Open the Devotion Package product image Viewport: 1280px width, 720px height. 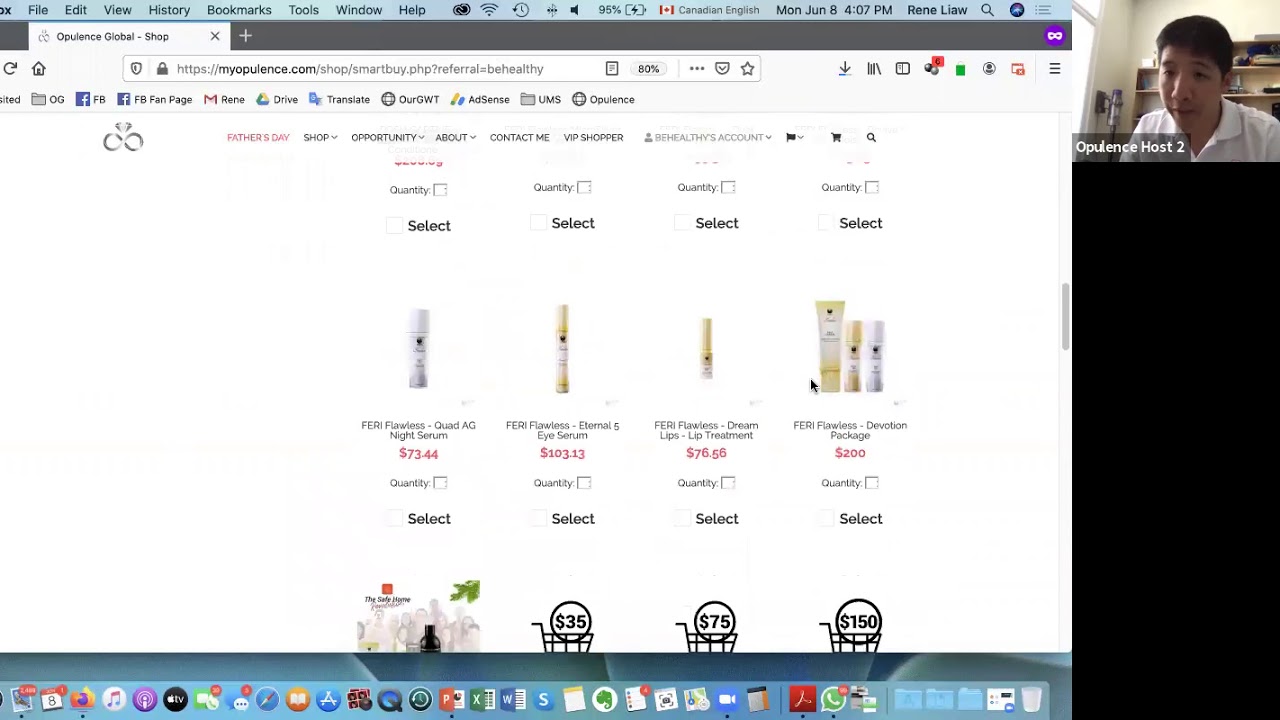(850, 346)
